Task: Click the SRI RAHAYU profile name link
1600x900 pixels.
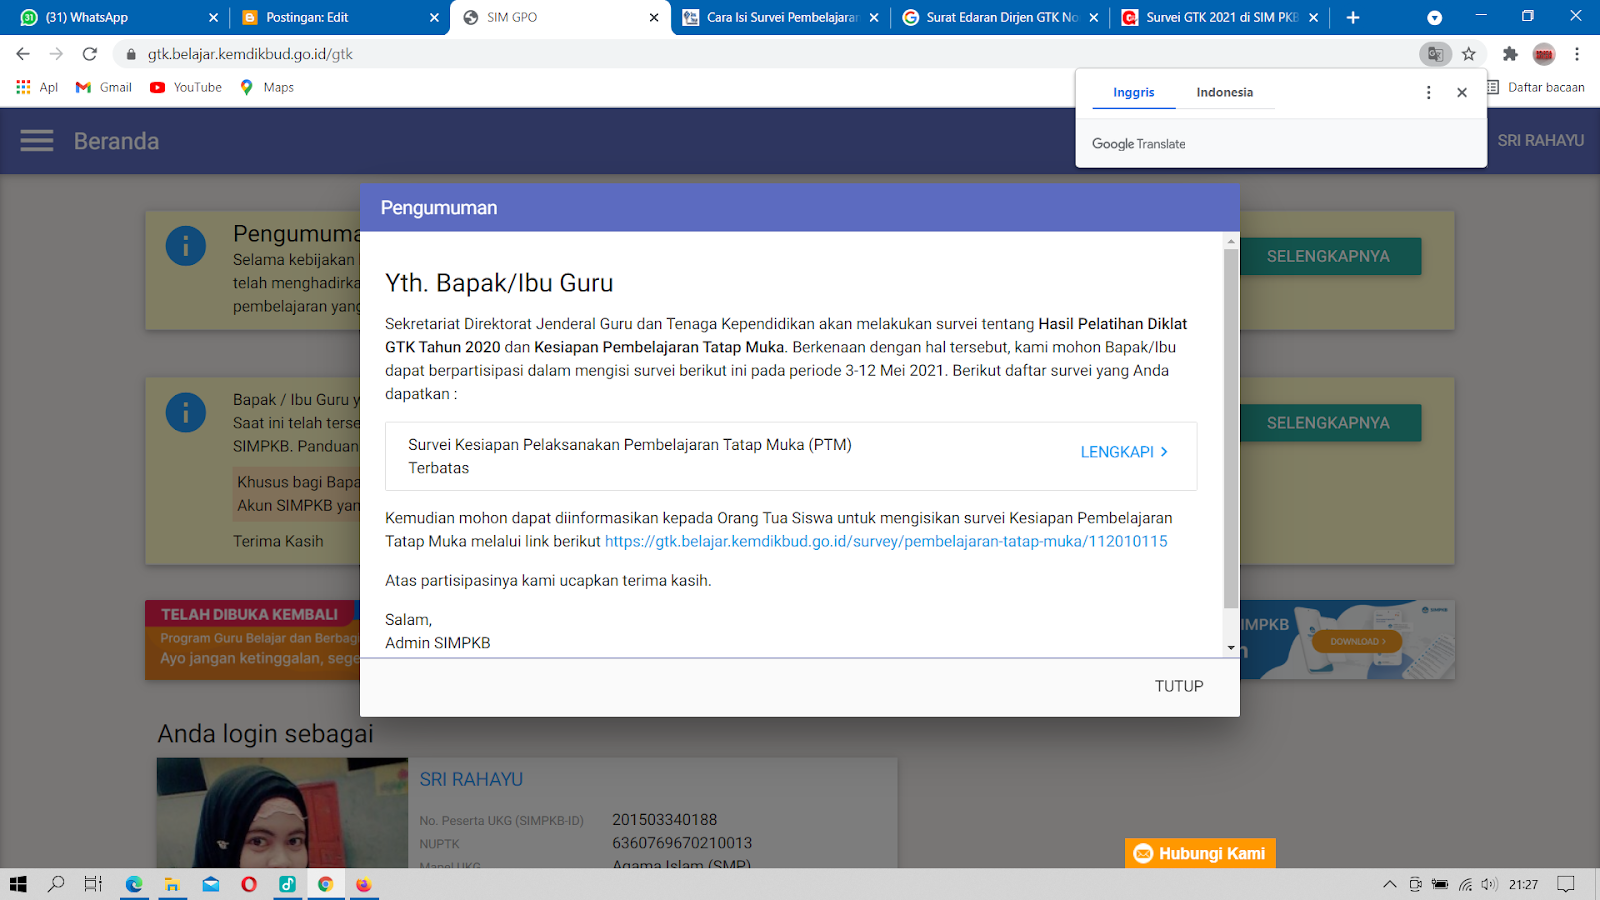Action: pos(471,779)
